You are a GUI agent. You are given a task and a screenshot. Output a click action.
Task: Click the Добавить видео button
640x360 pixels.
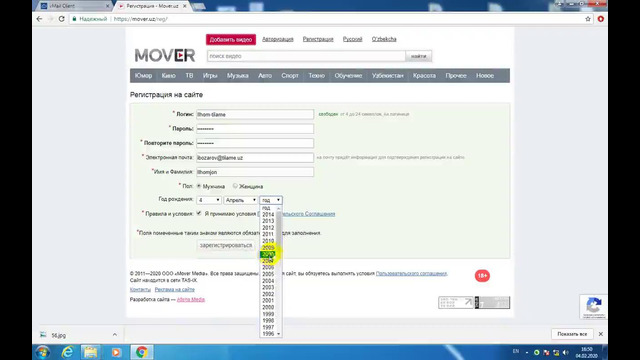coord(231,39)
